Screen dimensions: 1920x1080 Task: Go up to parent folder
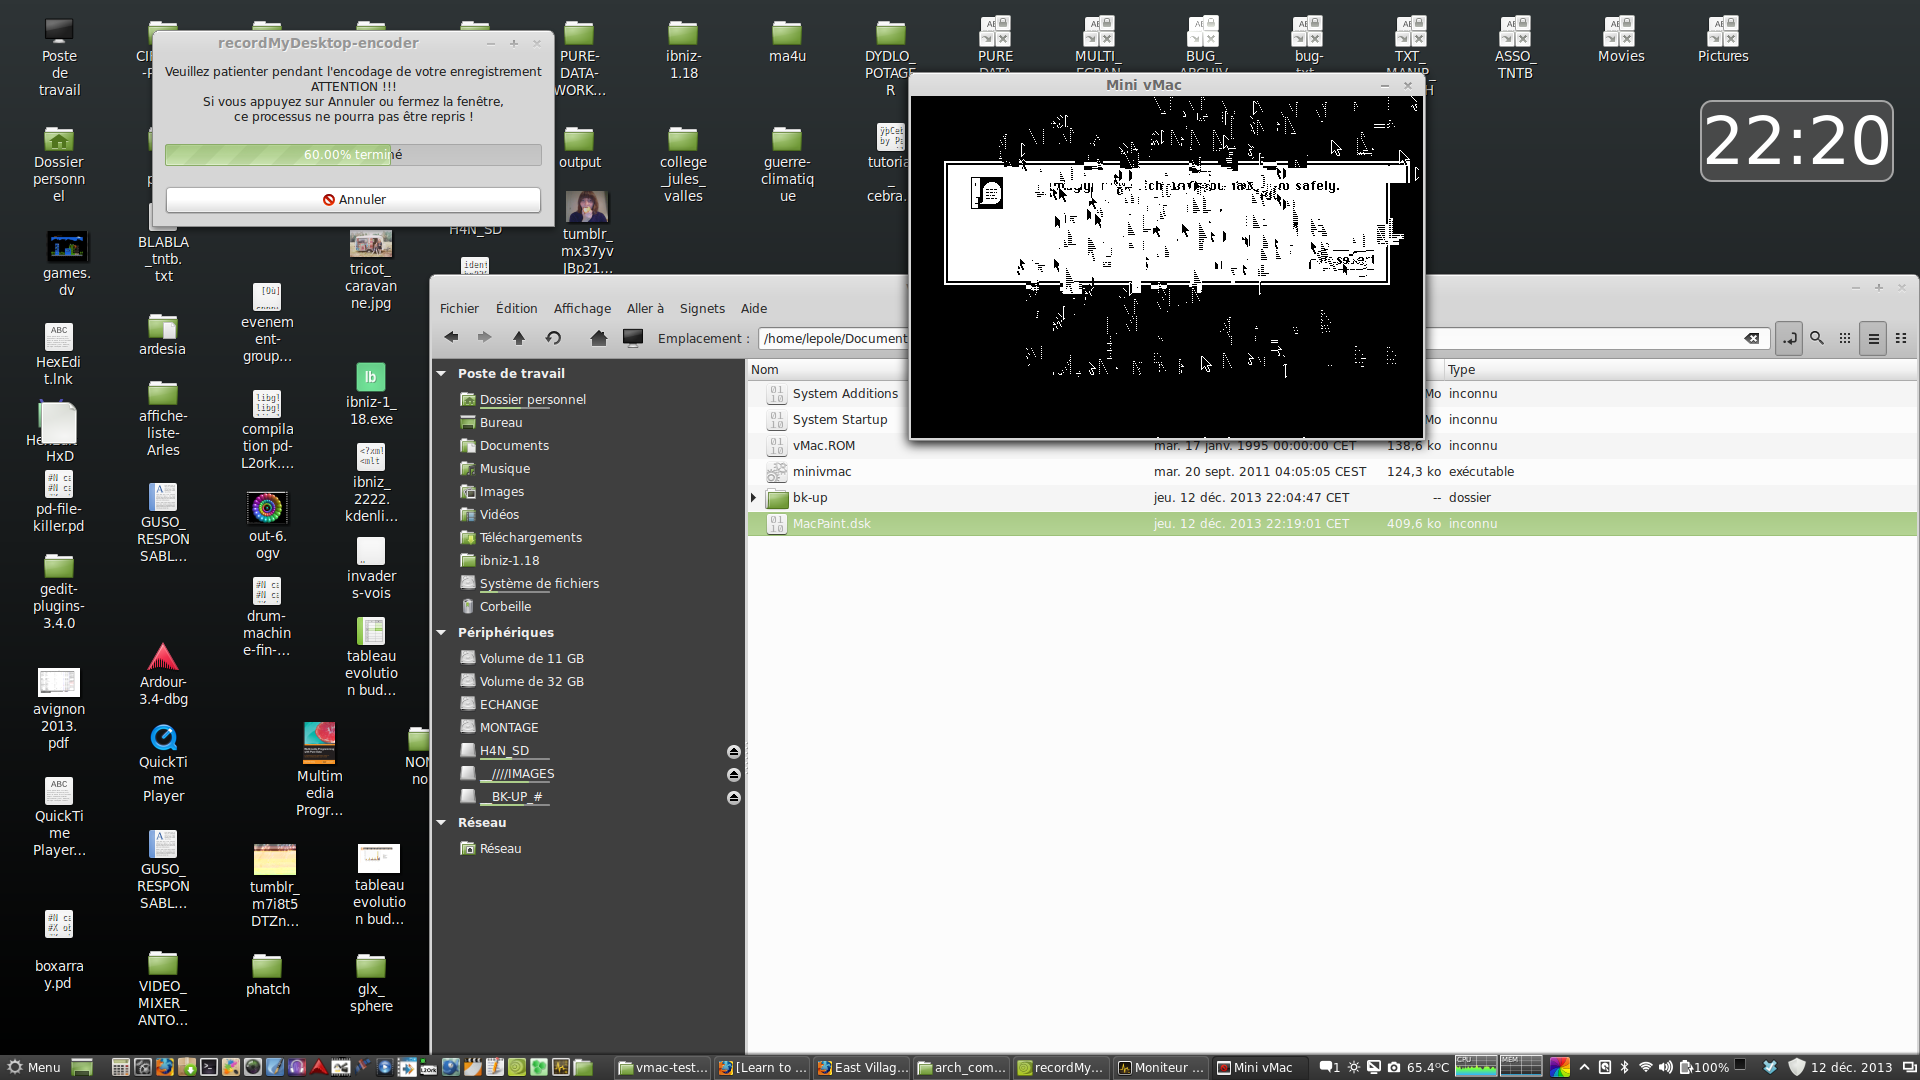518,338
